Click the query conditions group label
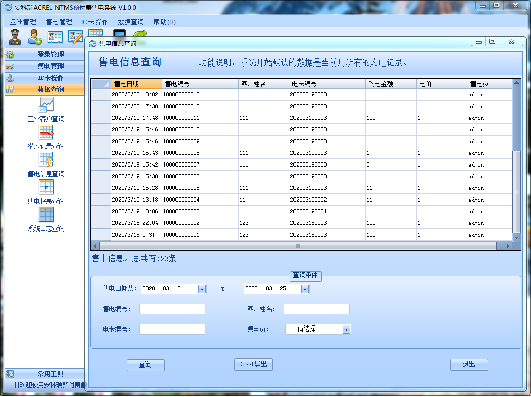 (306, 275)
